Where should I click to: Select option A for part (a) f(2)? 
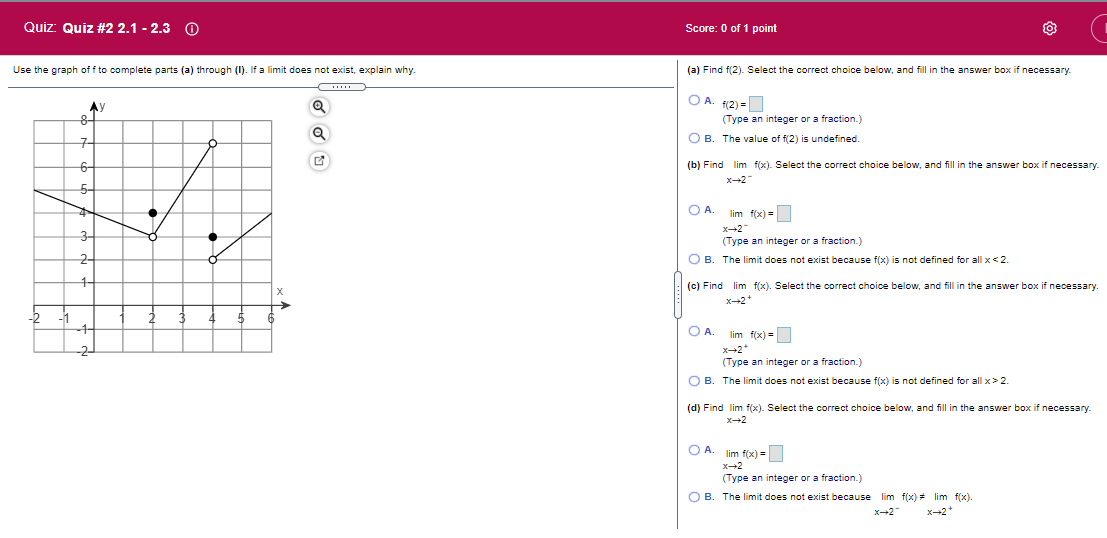tap(695, 101)
